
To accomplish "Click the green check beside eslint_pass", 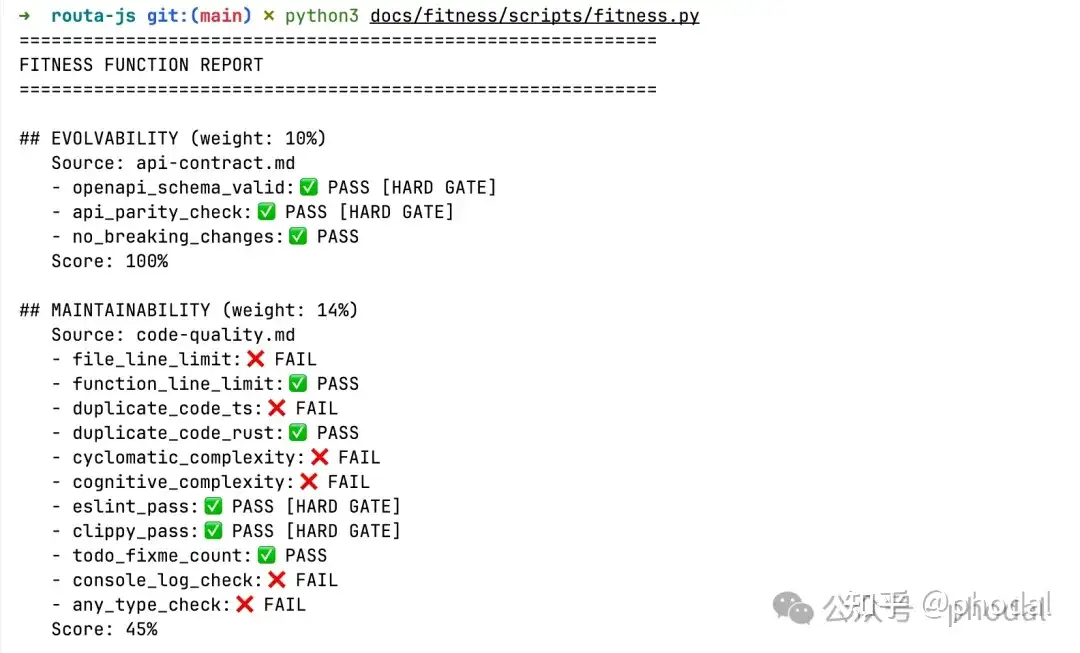I will coord(214,506).
